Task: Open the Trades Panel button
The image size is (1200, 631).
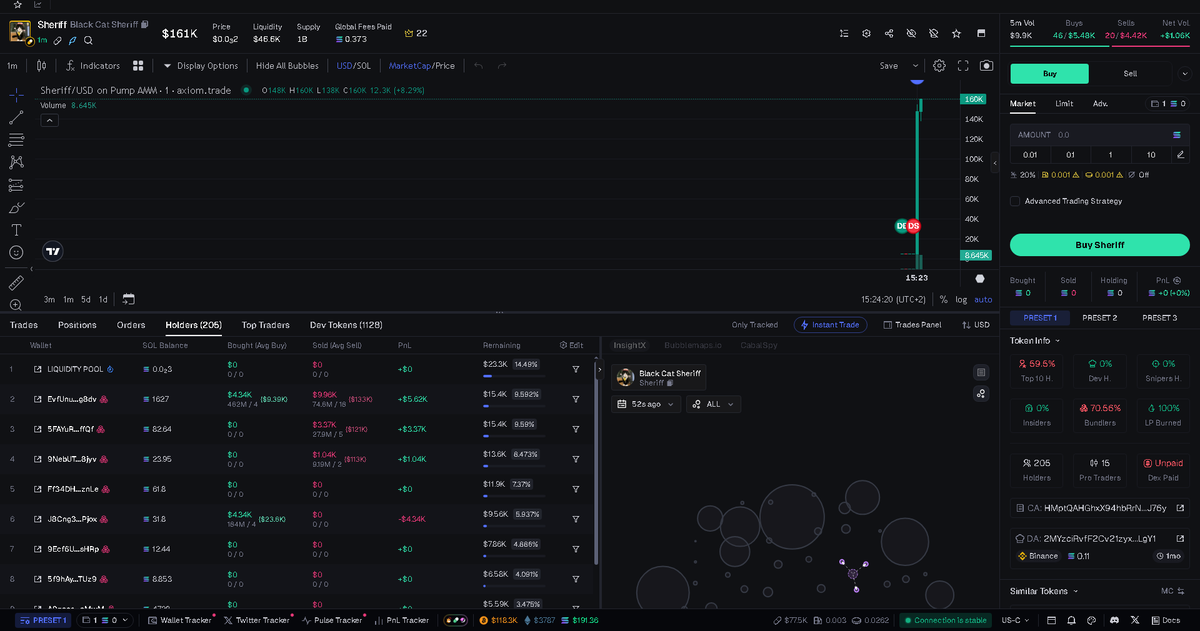Action: tap(912, 325)
